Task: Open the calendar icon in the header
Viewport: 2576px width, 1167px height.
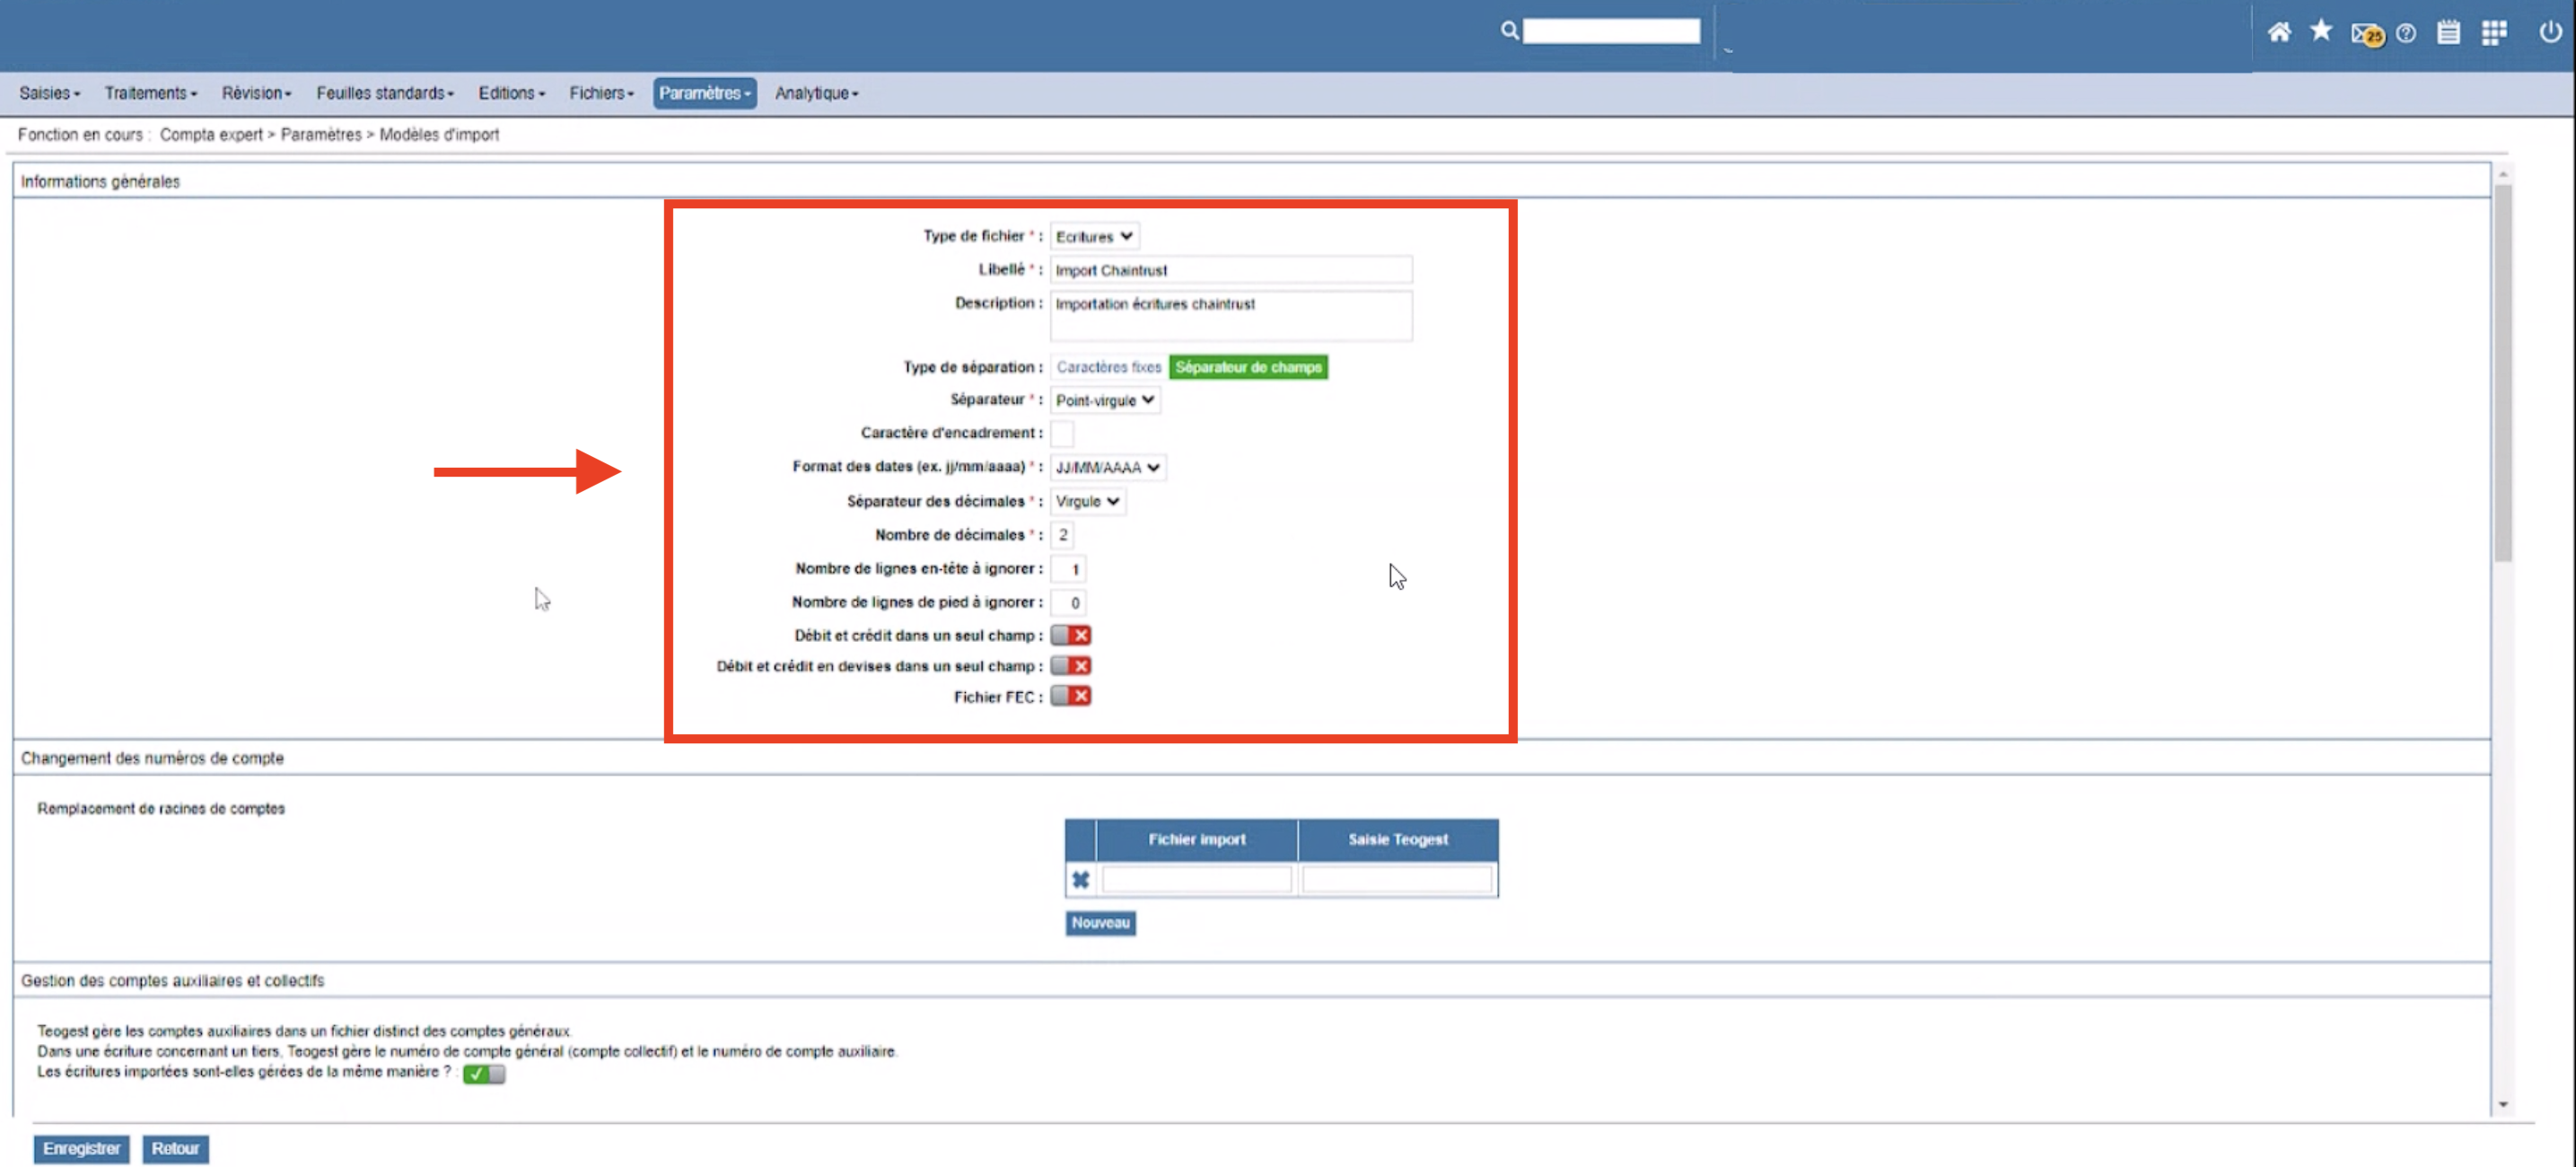Action: click(x=2448, y=32)
